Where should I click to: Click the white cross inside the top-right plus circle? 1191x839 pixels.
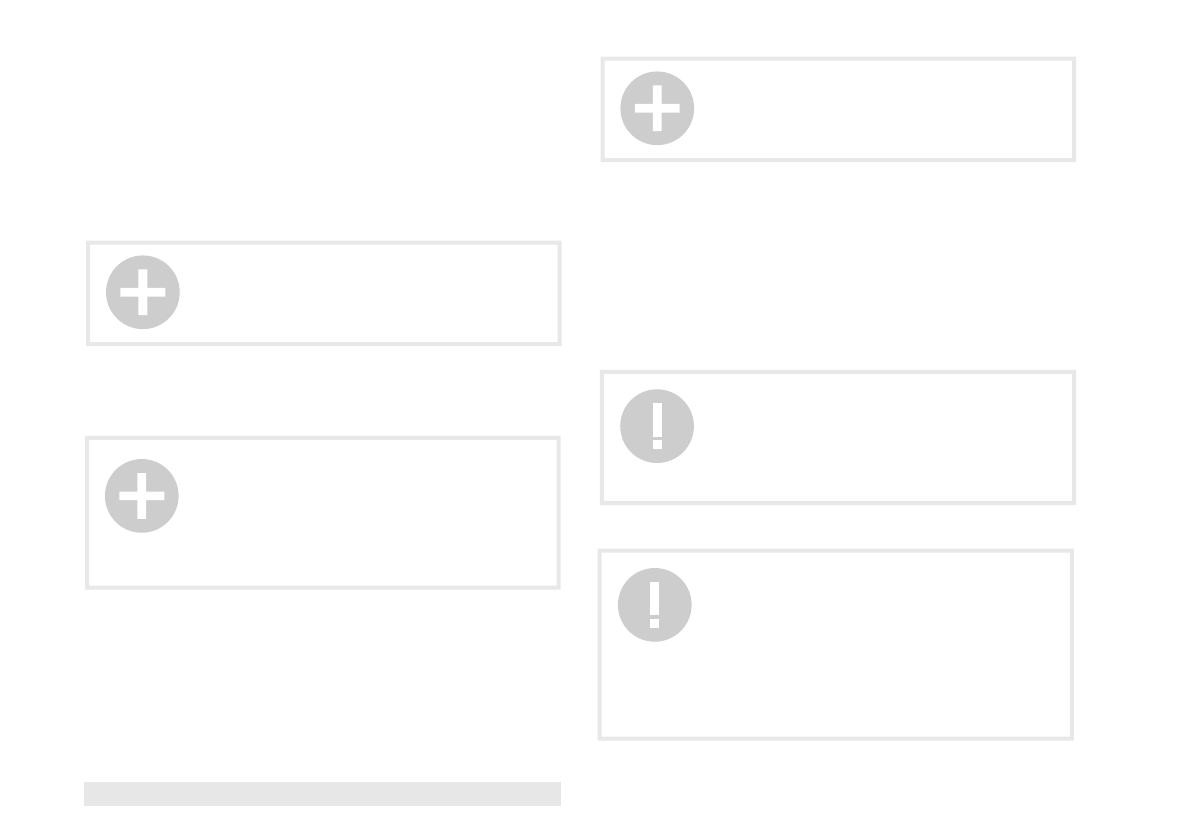[x=657, y=108]
